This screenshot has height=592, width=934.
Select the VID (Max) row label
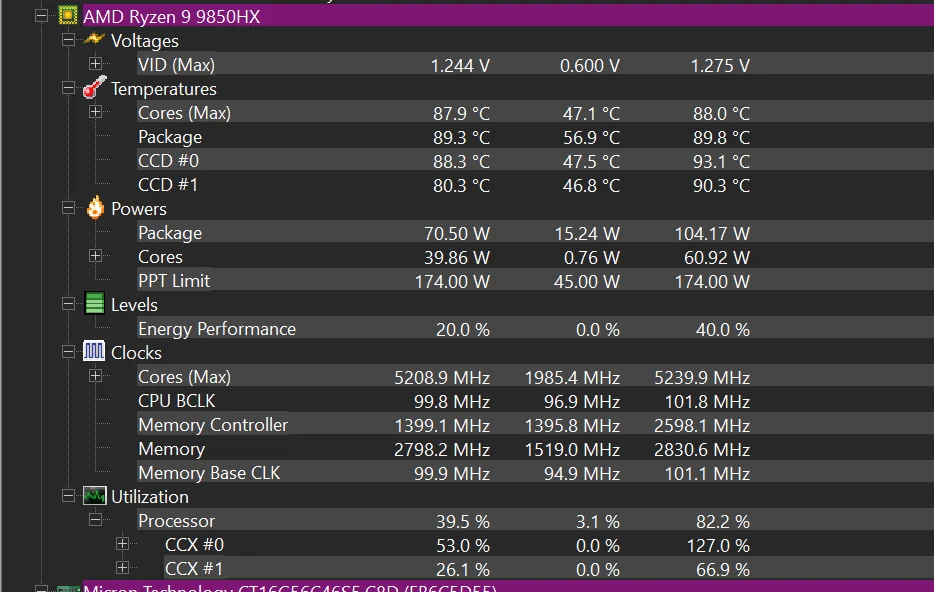(x=176, y=64)
